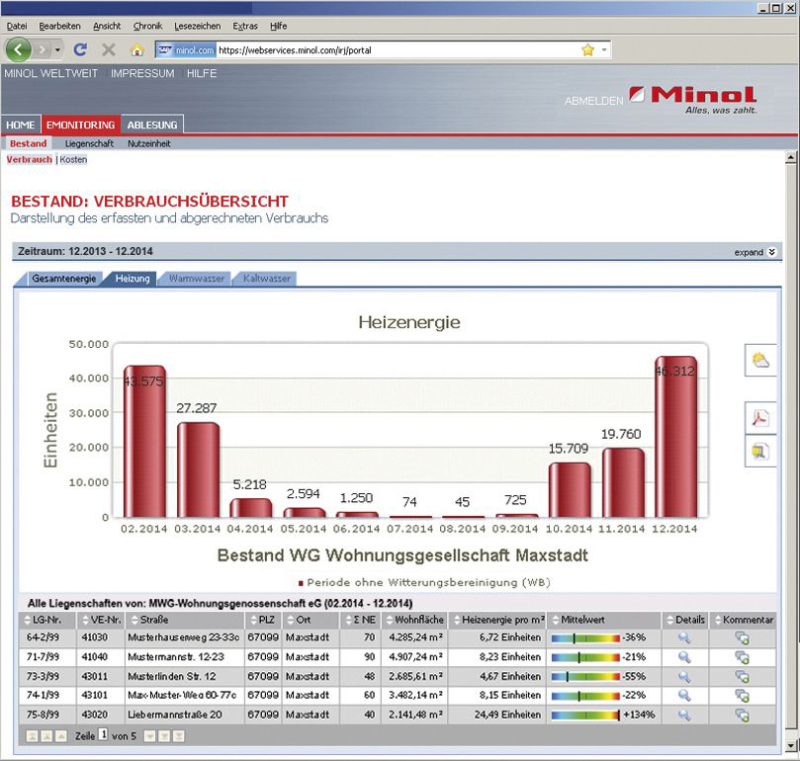The width and height of the screenshot is (800, 761).
Task: Open history dropdown next to forward arrow
Action: 58,50
